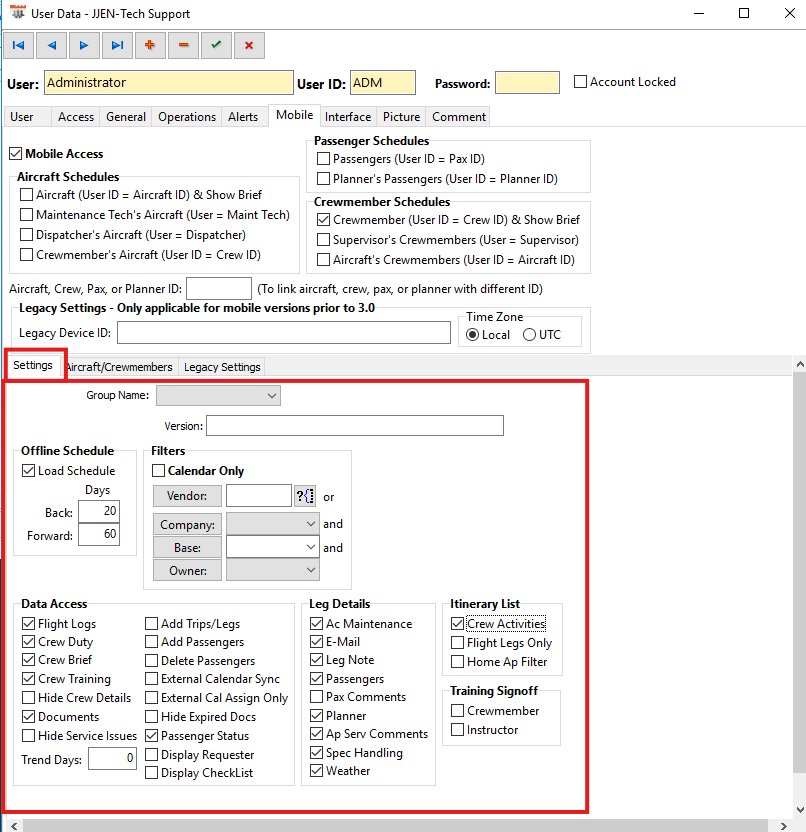The width and height of the screenshot is (806, 832).
Task: Jump to the last user record
Action: pos(117,45)
